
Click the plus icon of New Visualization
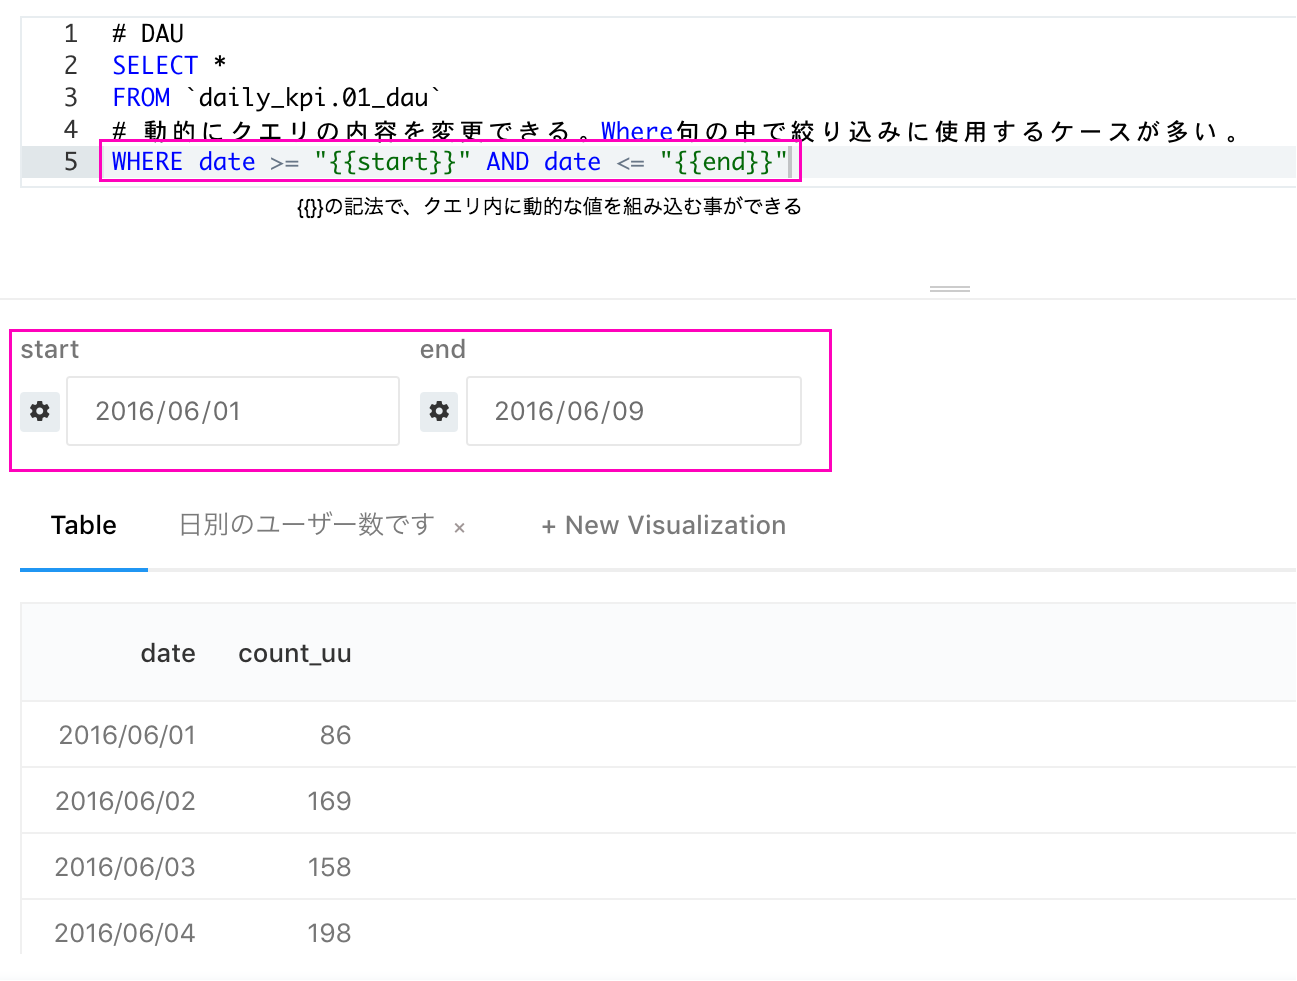pos(548,527)
